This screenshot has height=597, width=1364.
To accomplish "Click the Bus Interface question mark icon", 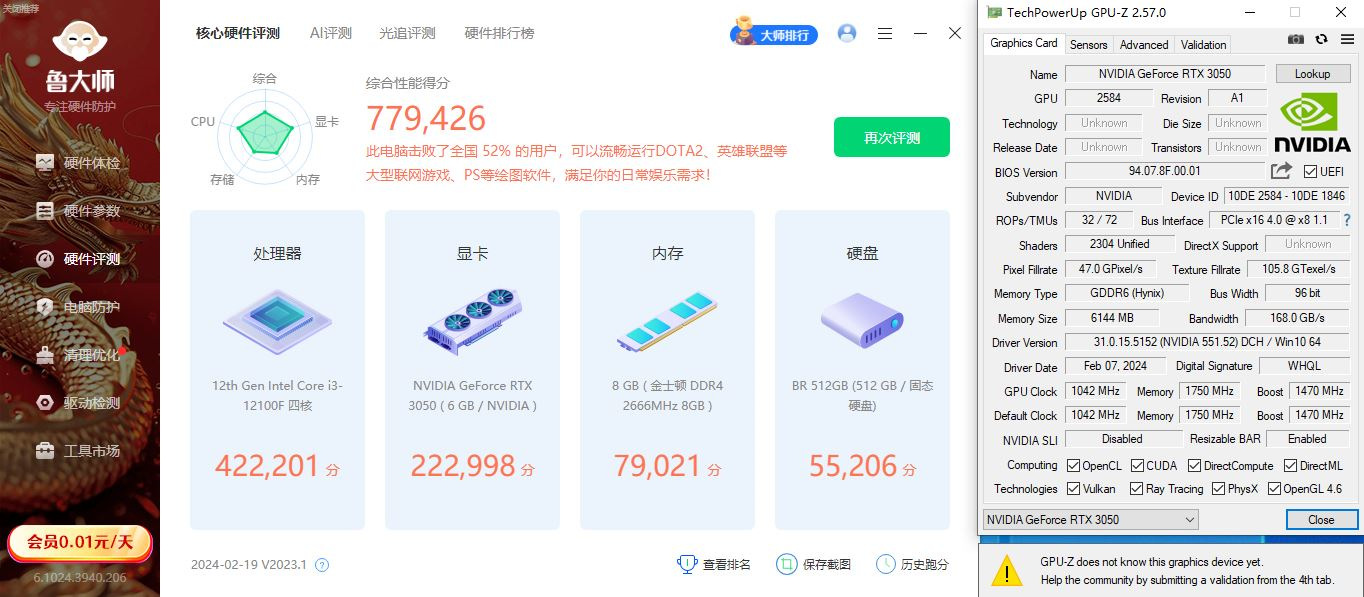I will pyautogui.click(x=1346, y=220).
